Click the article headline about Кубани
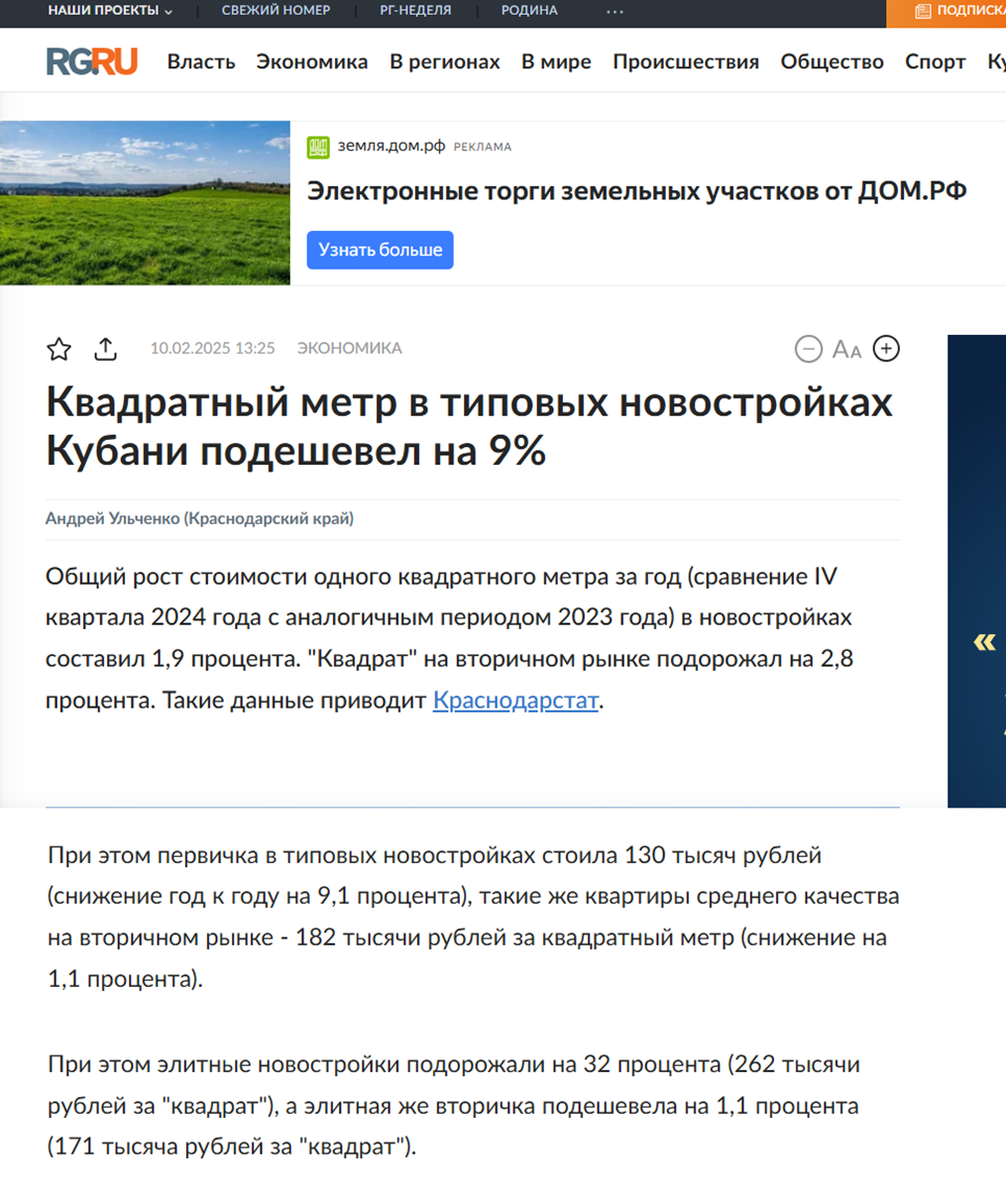The width and height of the screenshot is (1006, 1200). tap(470, 426)
